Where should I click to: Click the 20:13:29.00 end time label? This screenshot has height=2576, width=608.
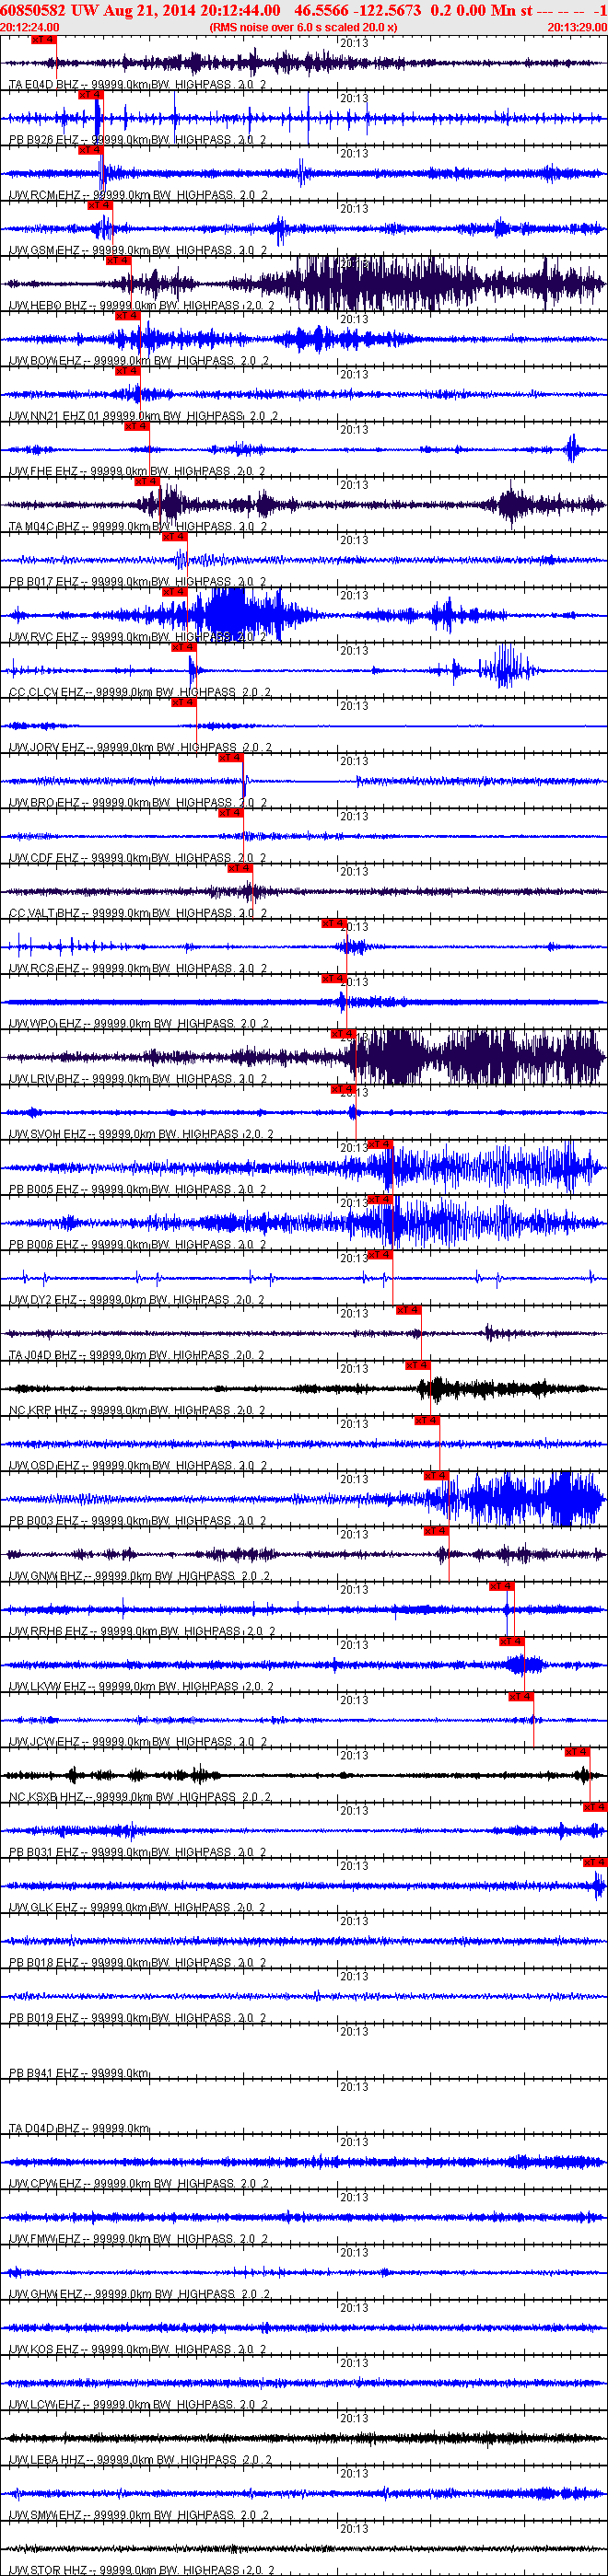577,27
